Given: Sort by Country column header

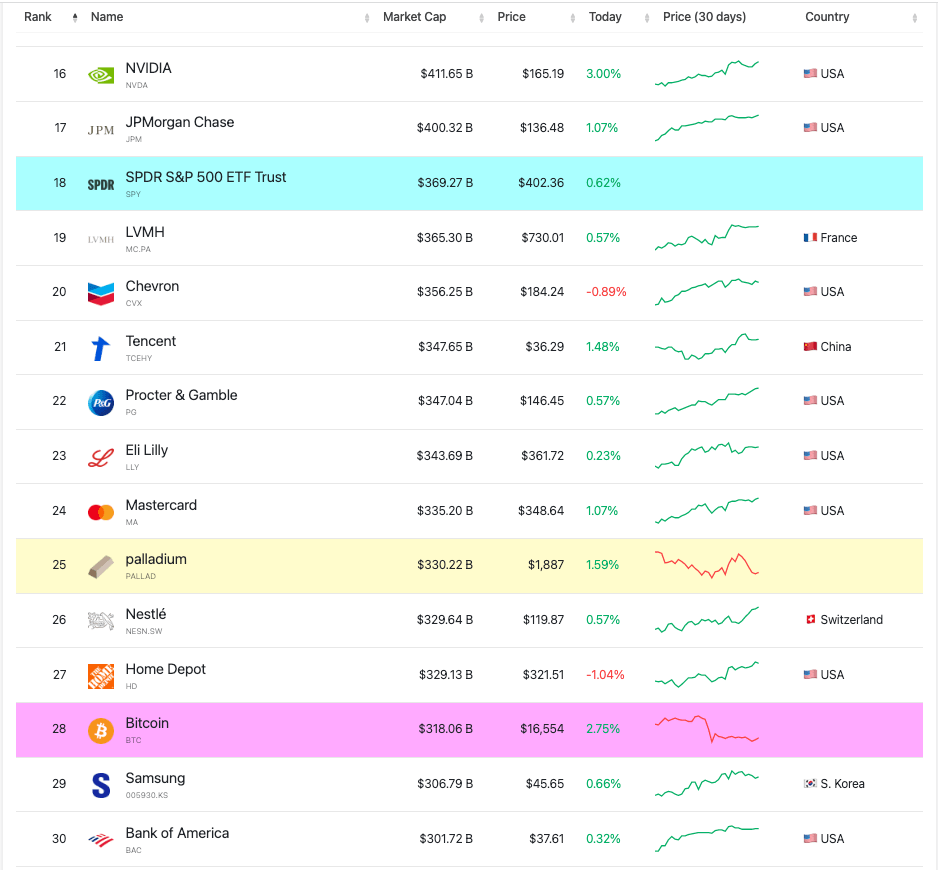Looking at the screenshot, I should pyautogui.click(x=827, y=17).
